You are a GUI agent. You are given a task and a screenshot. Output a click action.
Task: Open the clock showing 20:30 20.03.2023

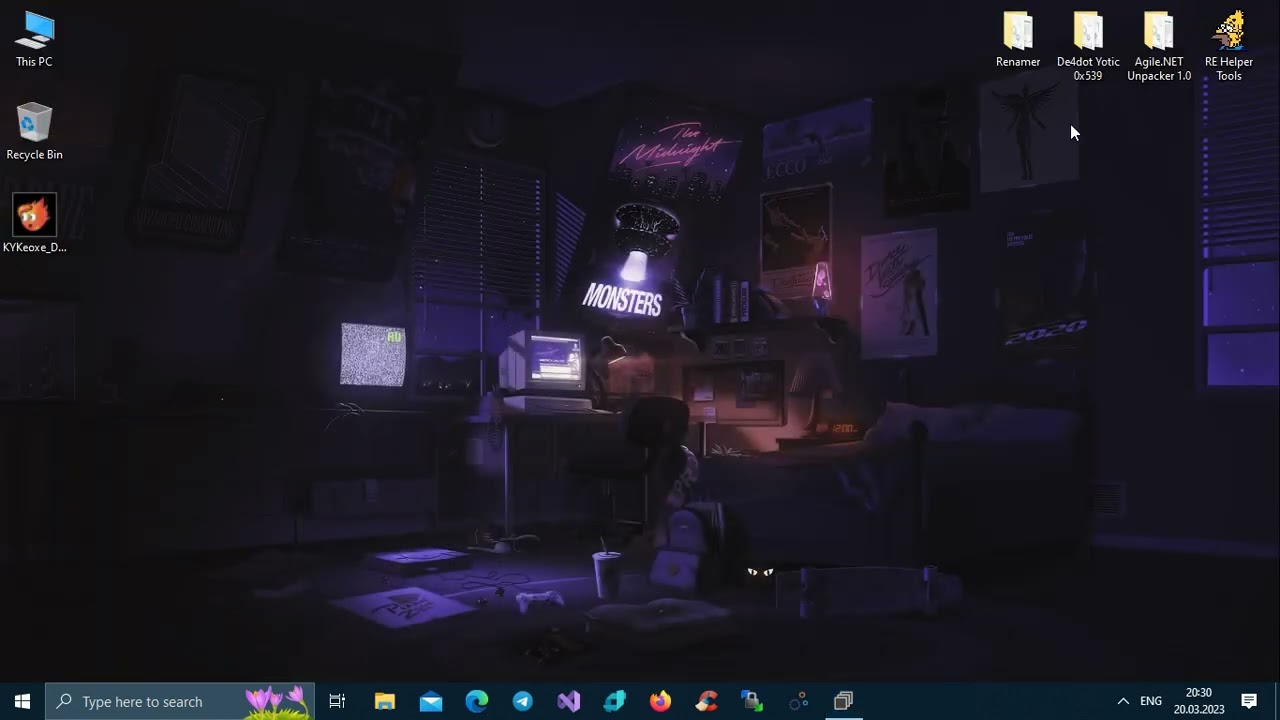1199,701
